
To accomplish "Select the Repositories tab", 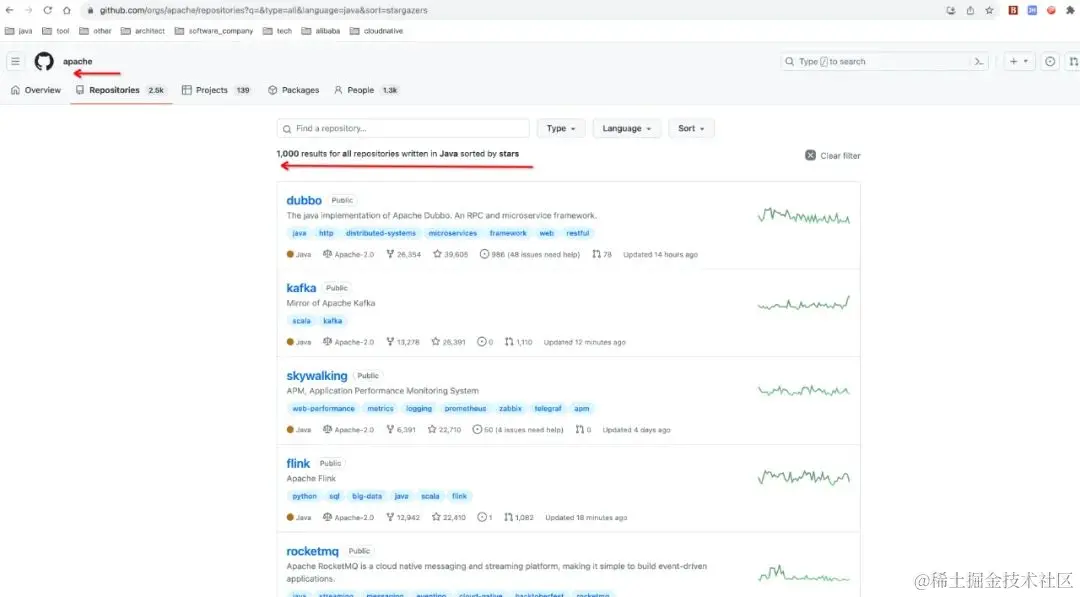I will [x=121, y=90].
